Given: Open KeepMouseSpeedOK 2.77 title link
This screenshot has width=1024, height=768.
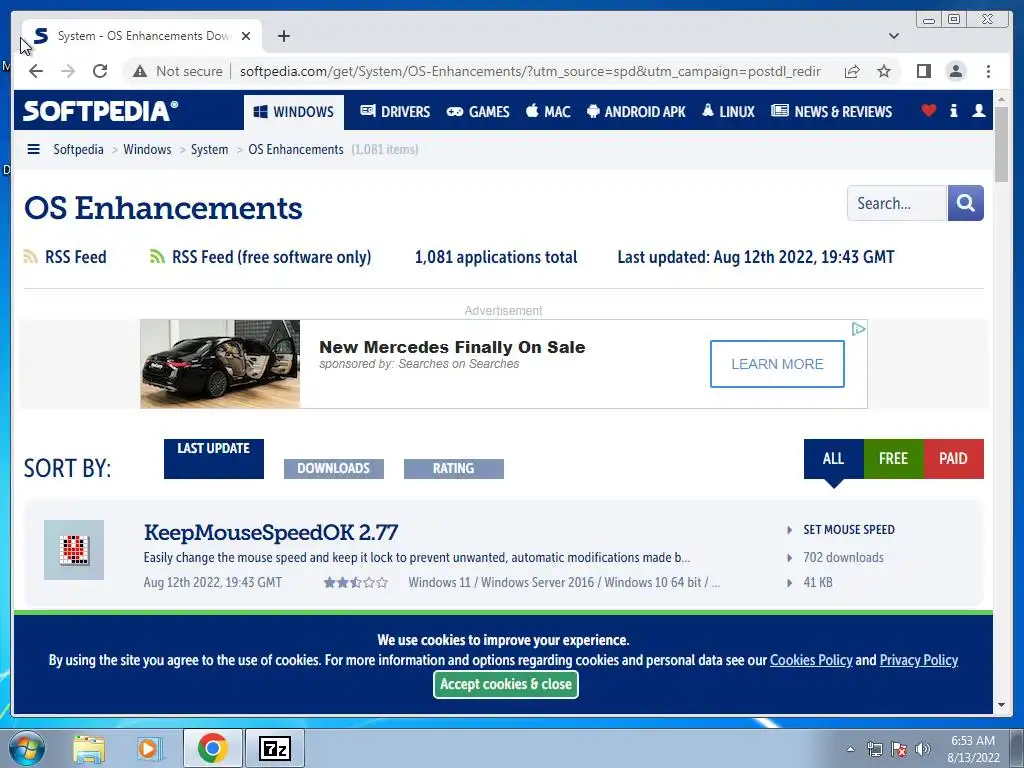Looking at the screenshot, I should click(x=270, y=532).
